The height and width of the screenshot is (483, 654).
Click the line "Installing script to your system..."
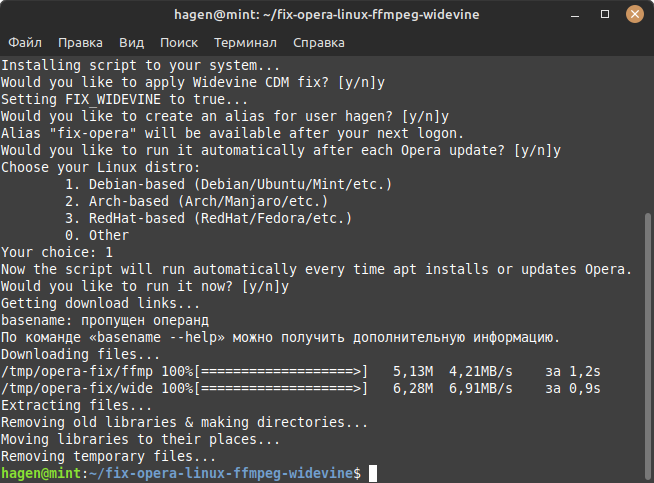(x=141, y=65)
